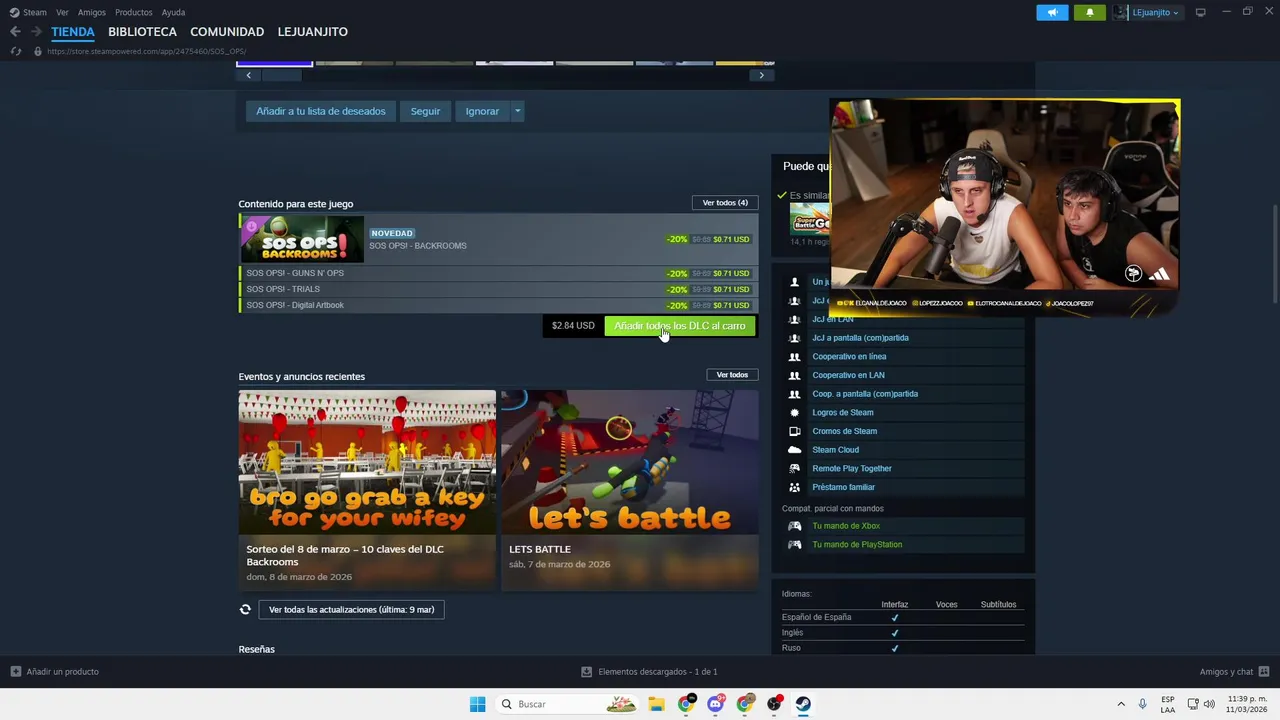Click the Cooperativo en línea players icon
1280x720 pixels.
pyautogui.click(x=795, y=356)
